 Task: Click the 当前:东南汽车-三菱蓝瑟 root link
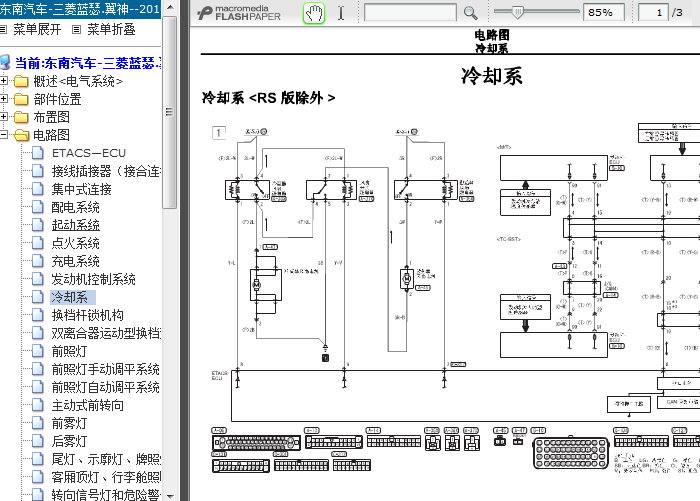tap(88, 63)
